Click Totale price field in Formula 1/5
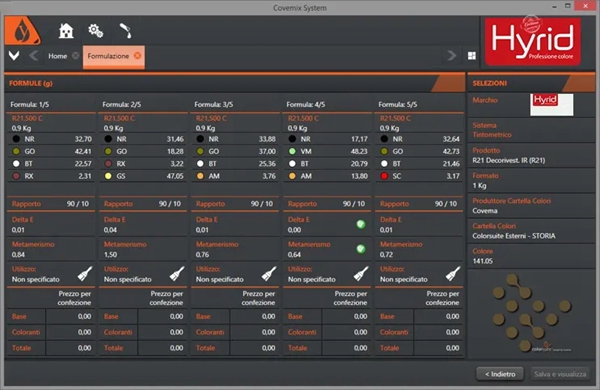The width and height of the screenshot is (600, 390). (70, 348)
